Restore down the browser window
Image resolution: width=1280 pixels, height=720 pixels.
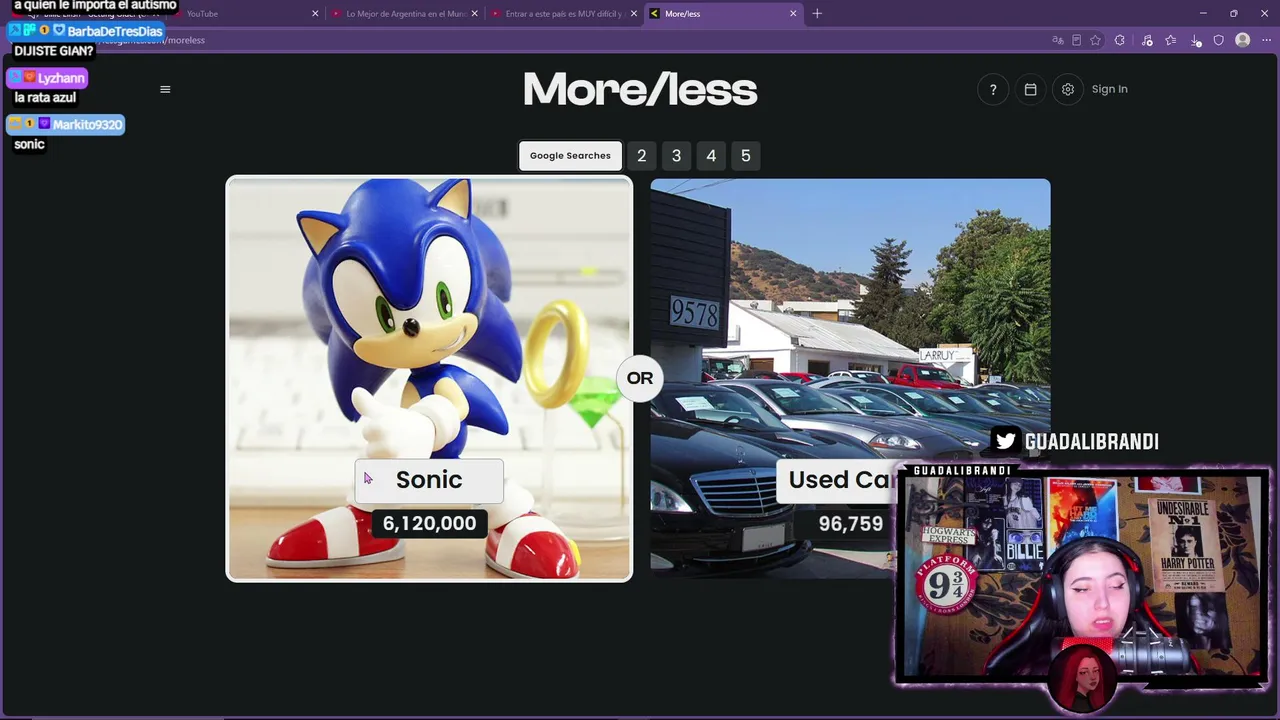pyautogui.click(x=1233, y=13)
